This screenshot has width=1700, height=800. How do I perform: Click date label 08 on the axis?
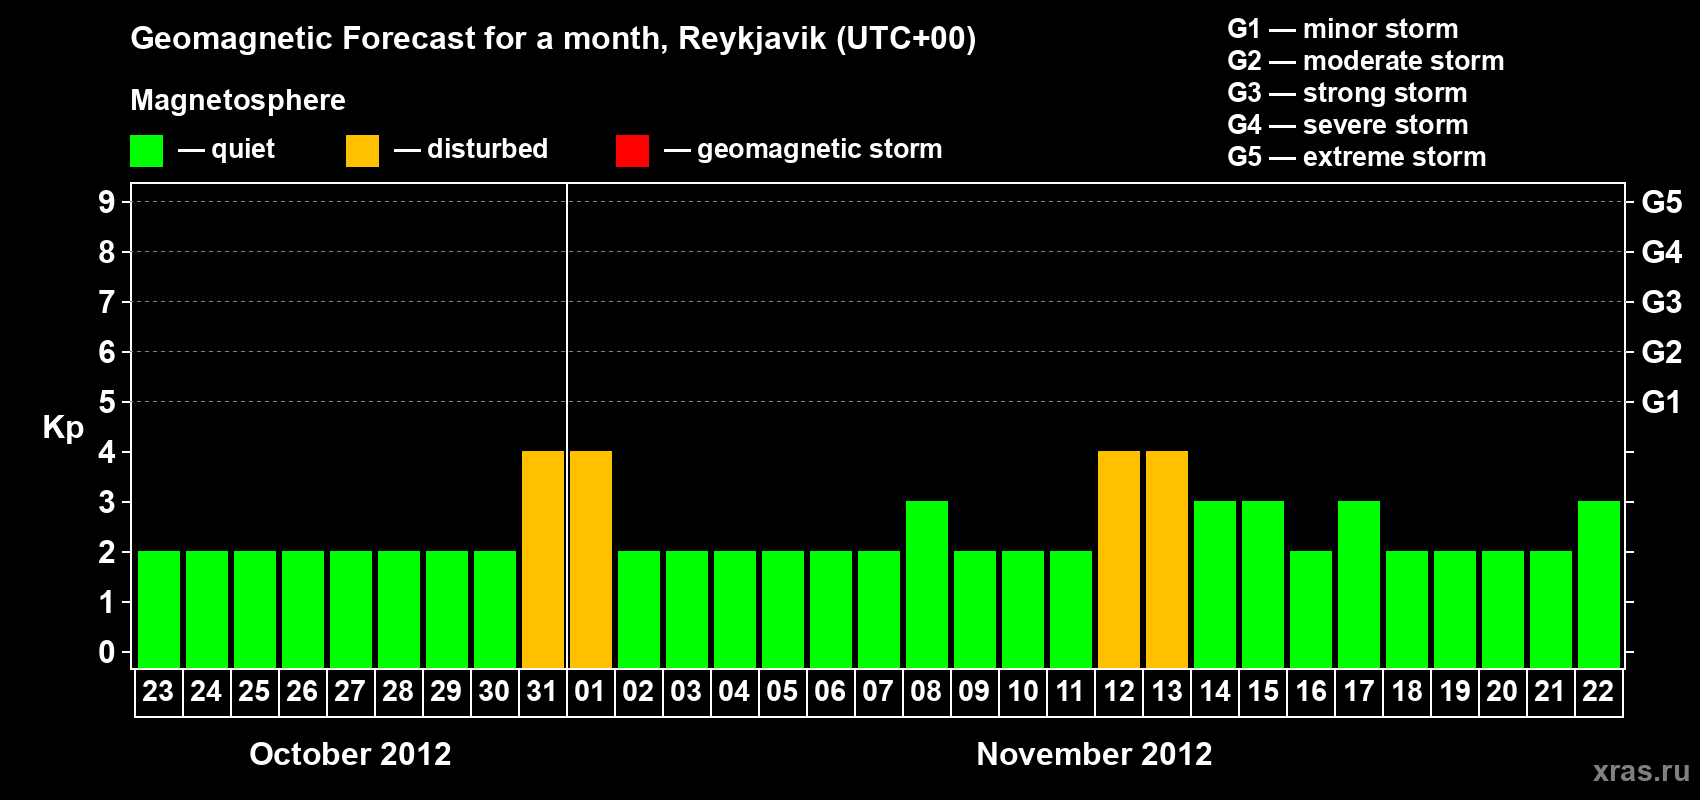point(926,691)
